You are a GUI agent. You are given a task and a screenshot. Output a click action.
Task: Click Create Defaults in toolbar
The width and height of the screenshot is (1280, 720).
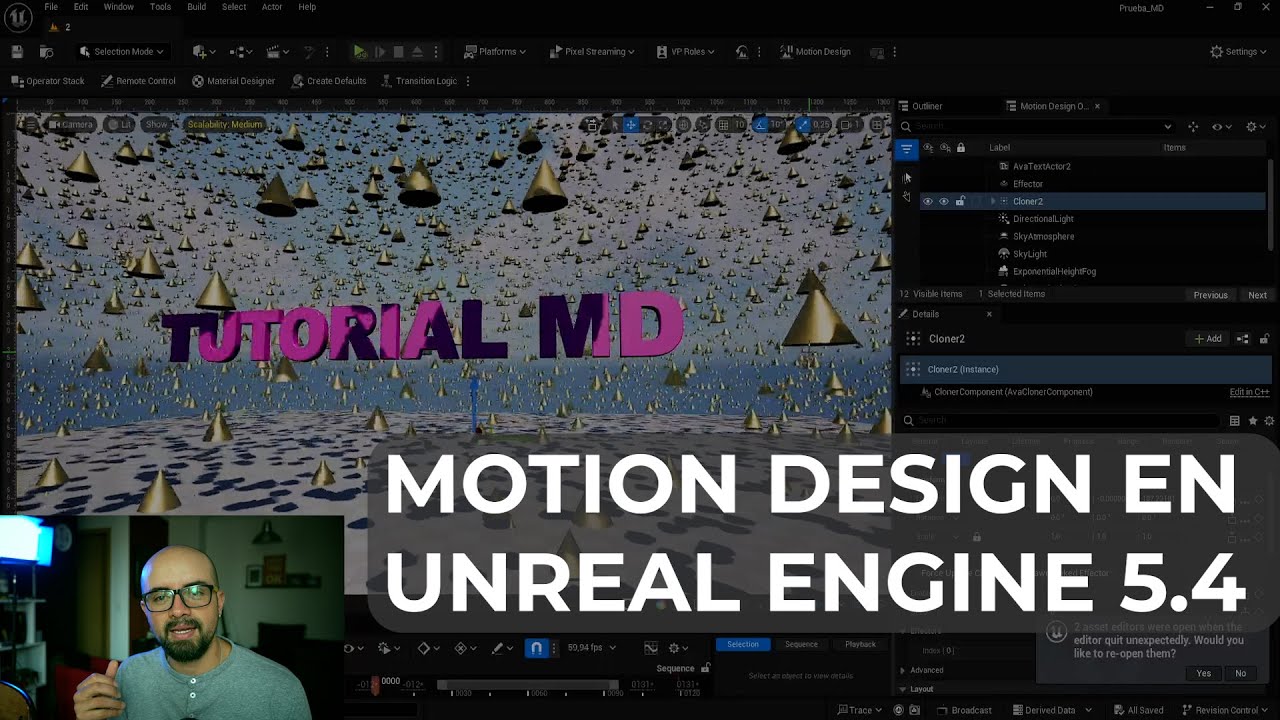point(329,81)
